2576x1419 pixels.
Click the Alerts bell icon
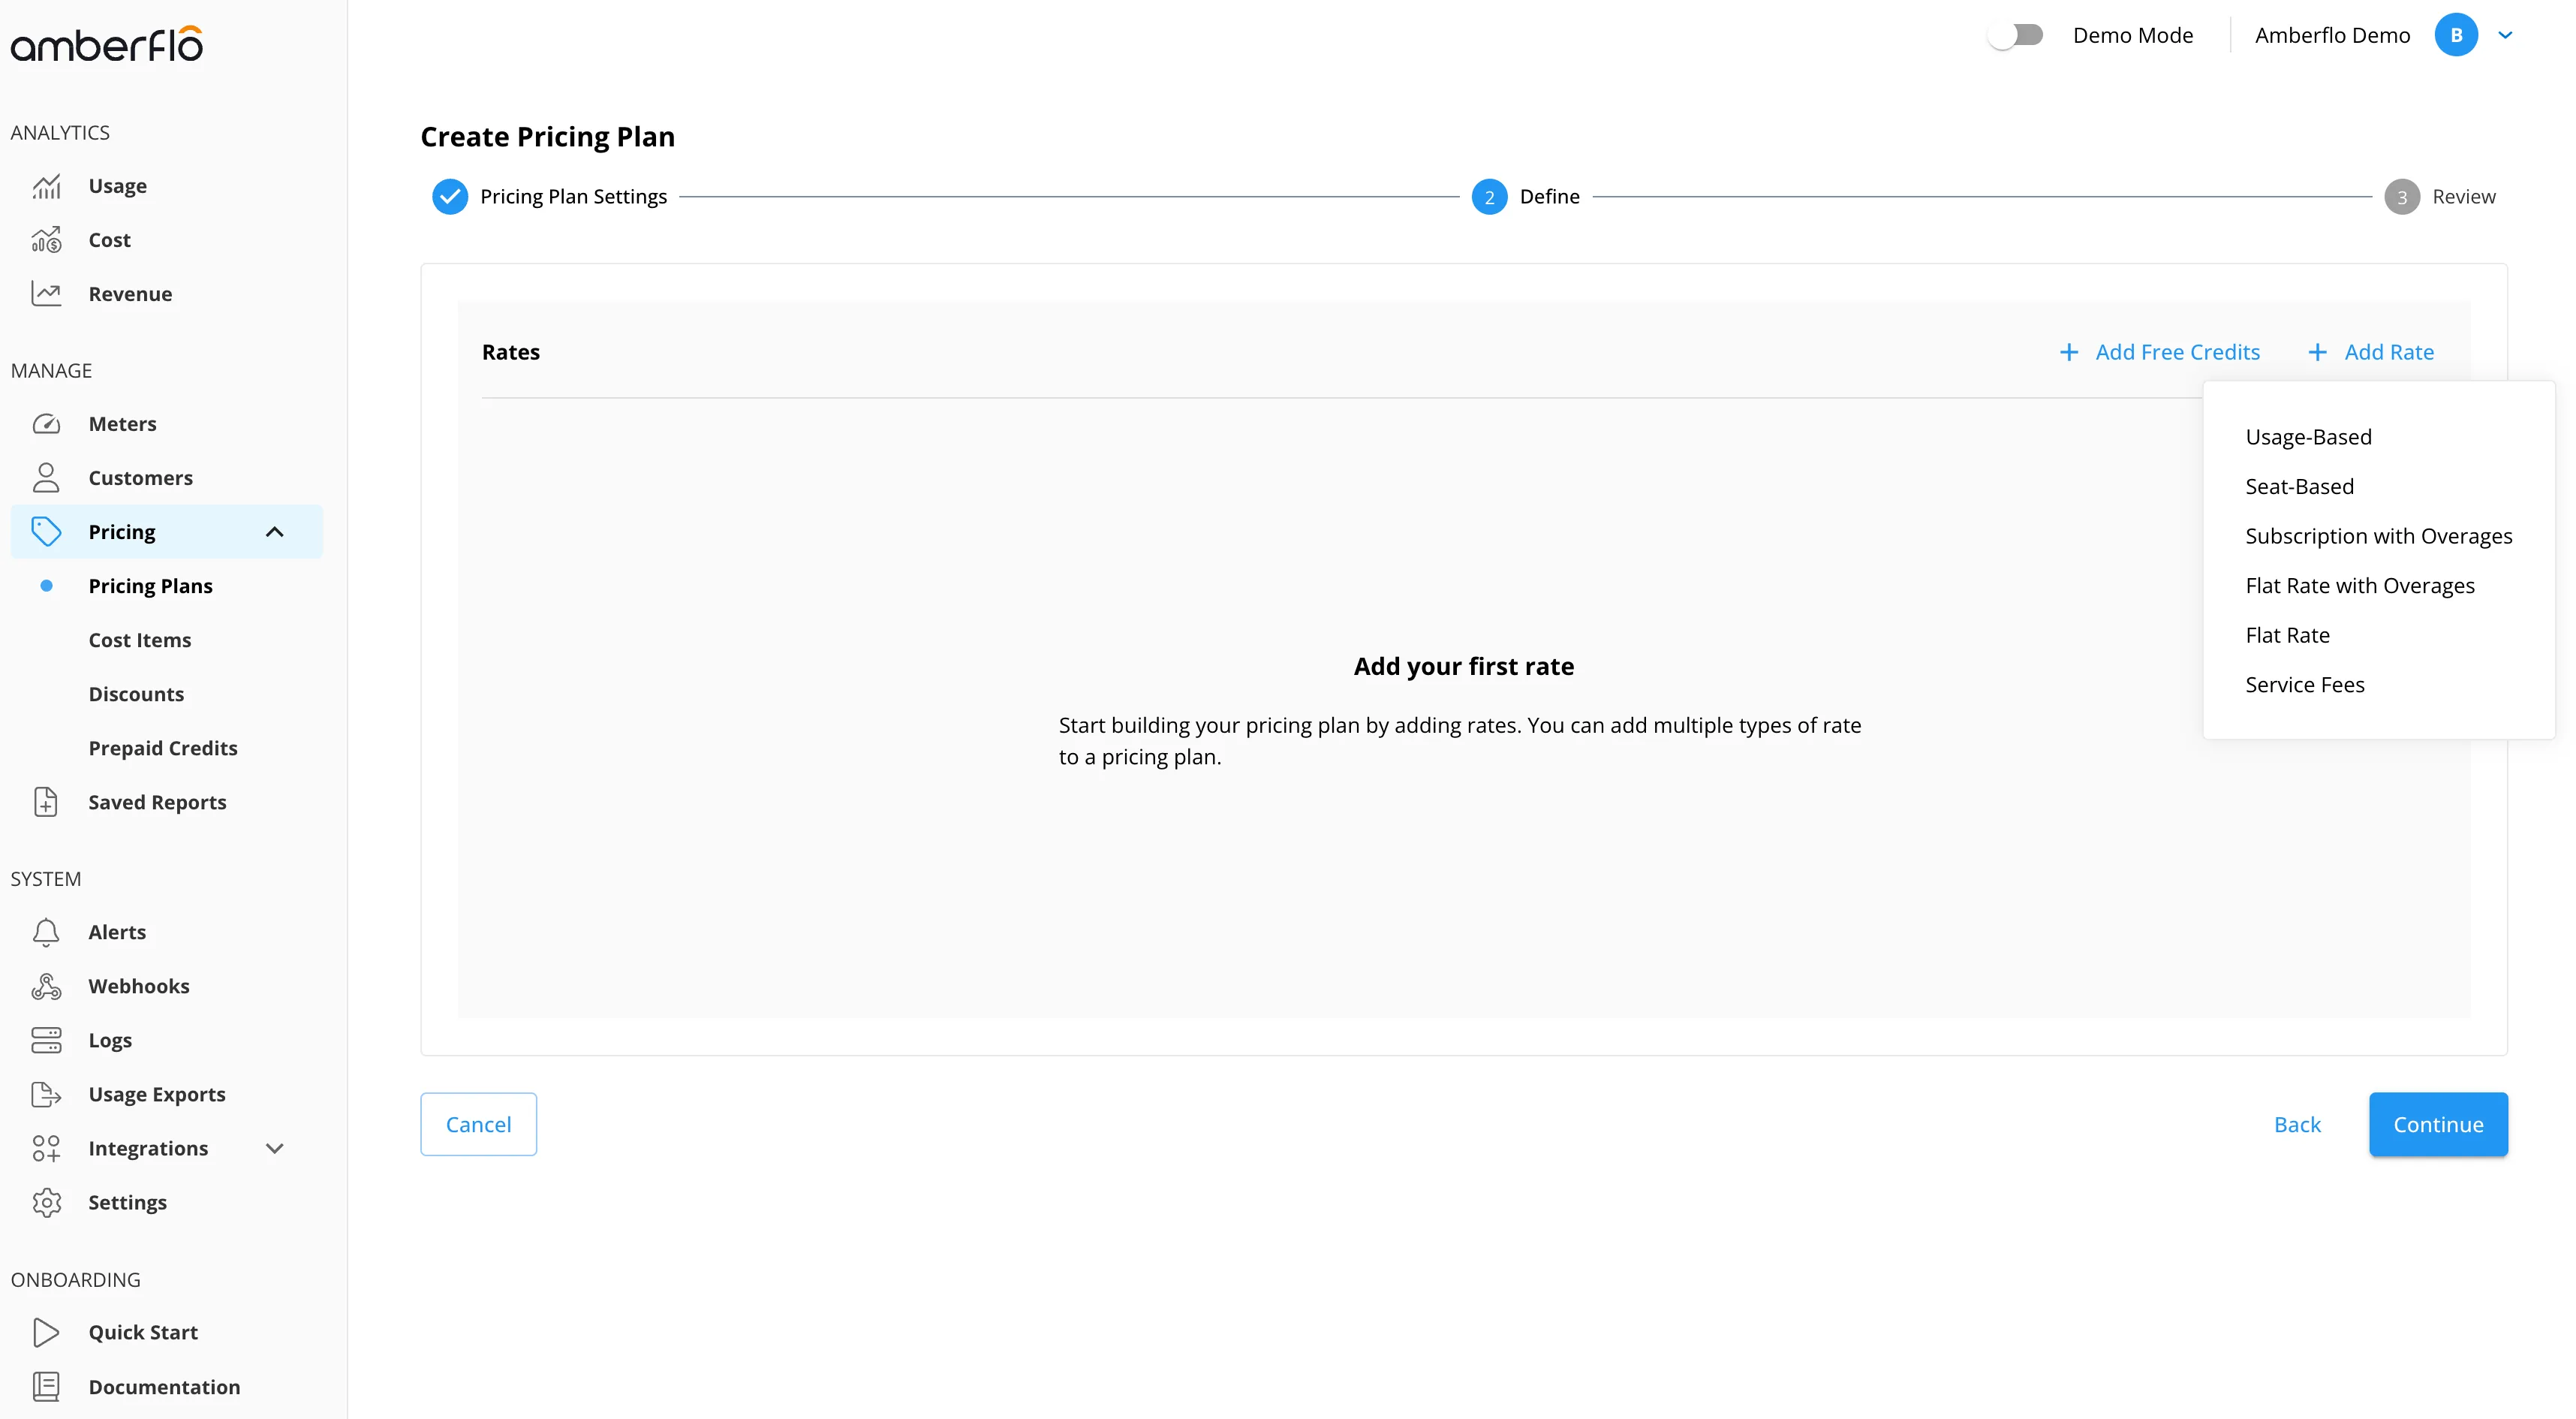46,932
